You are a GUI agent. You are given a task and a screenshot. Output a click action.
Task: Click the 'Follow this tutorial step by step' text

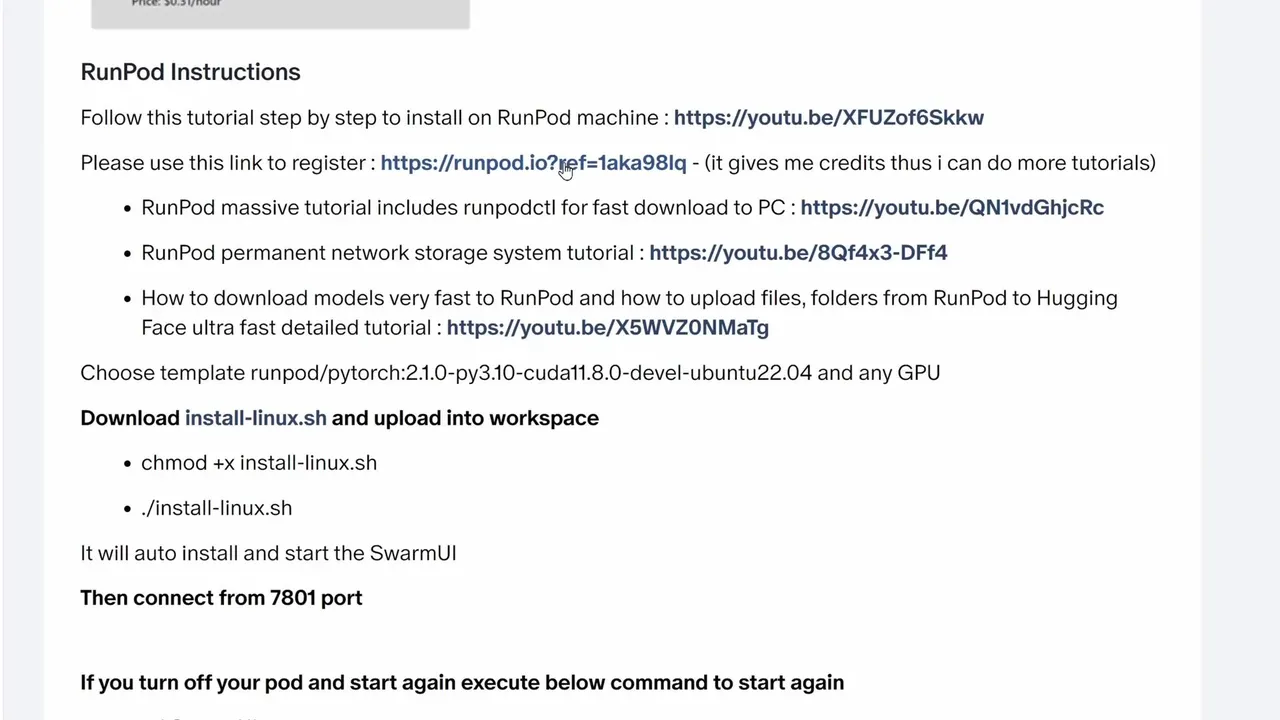370,118
